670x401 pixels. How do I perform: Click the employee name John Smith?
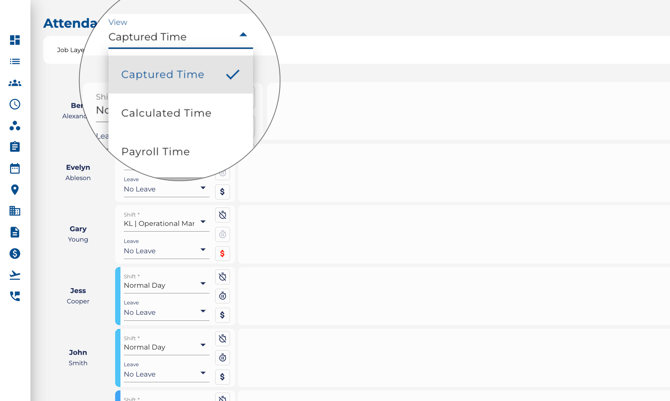[78, 357]
